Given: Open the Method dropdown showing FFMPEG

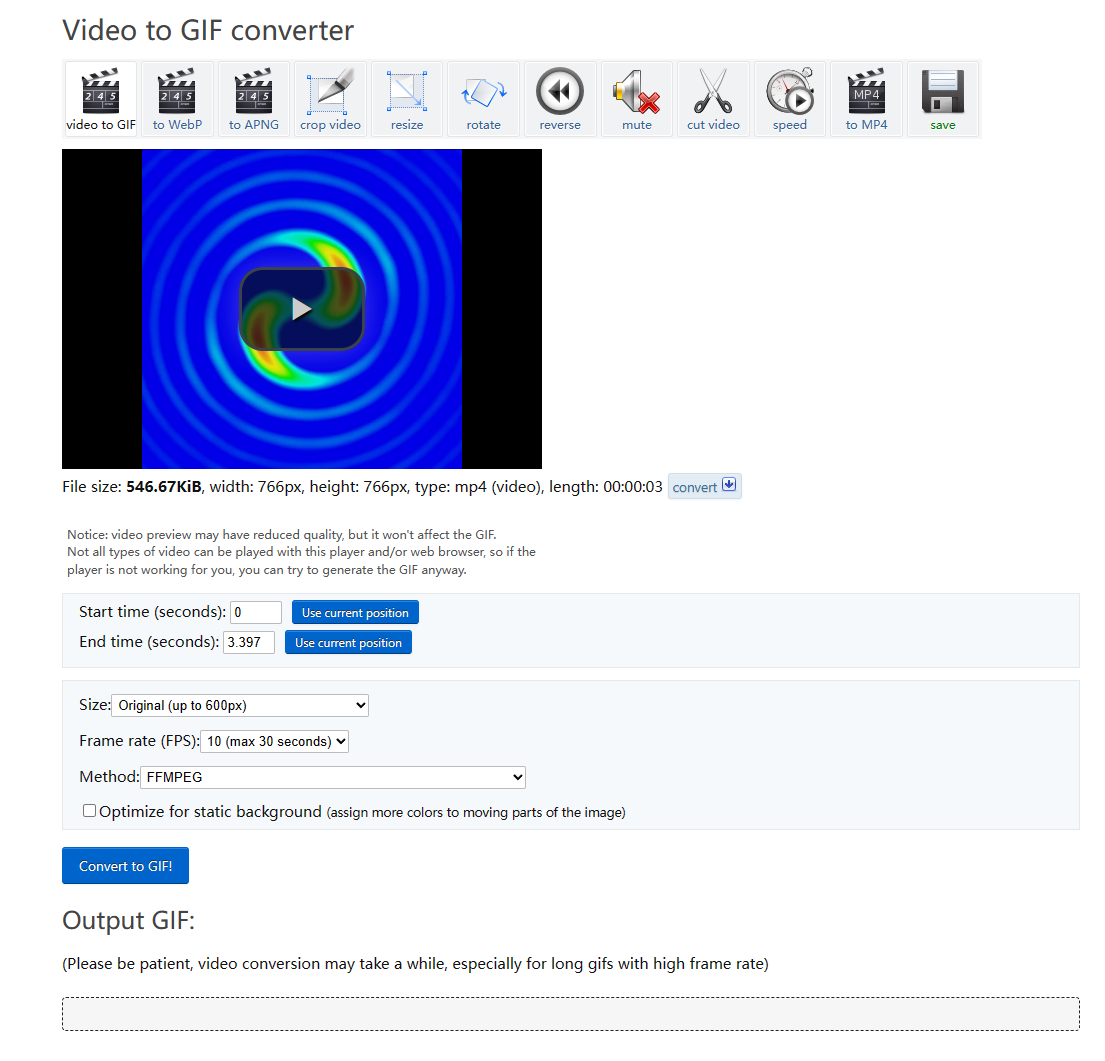Looking at the screenshot, I should pos(333,777).
